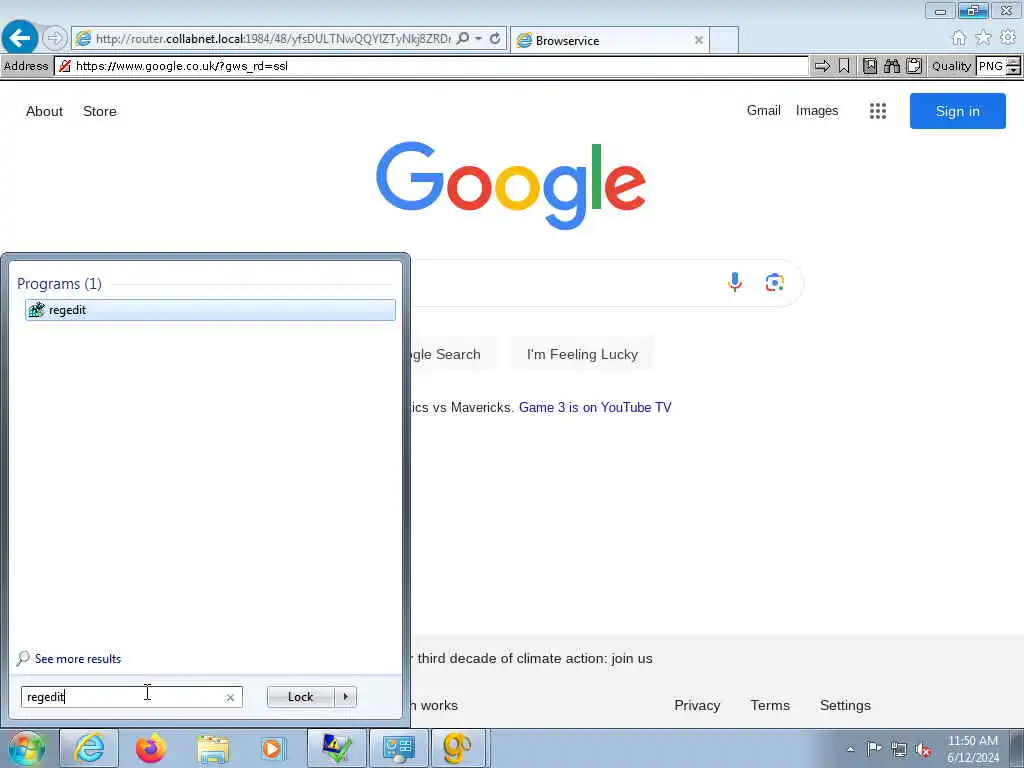Click the Lock button in Start menu
This screenshot has height=768, width=1024.
coord(300,697)
